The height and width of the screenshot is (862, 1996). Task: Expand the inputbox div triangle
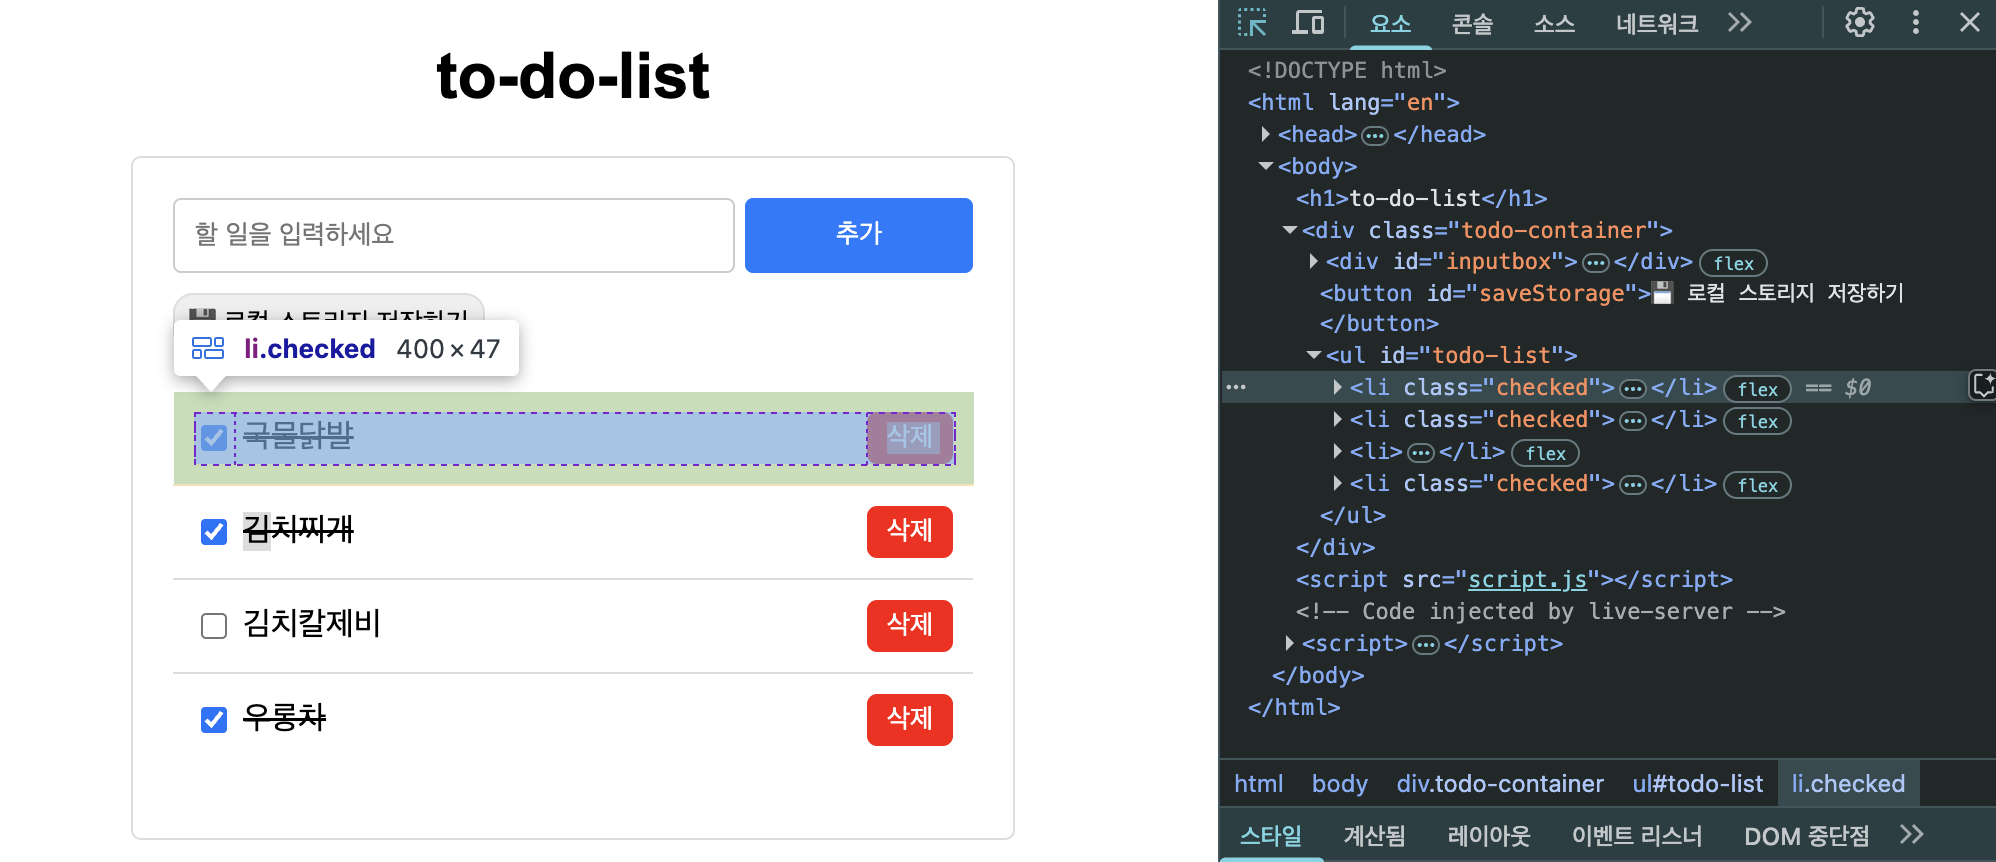click(x=1314, y=261)
